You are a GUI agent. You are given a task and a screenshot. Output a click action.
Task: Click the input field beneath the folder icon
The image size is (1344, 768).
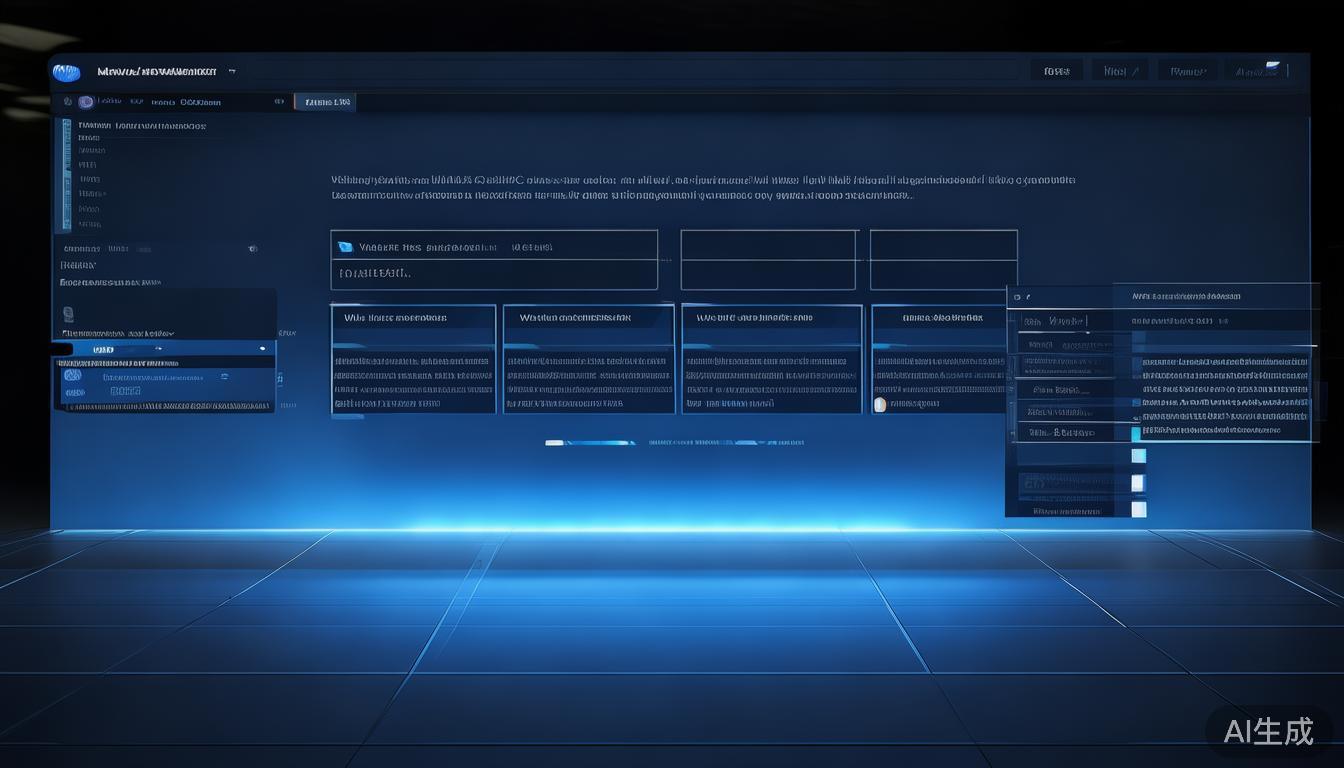494,273
